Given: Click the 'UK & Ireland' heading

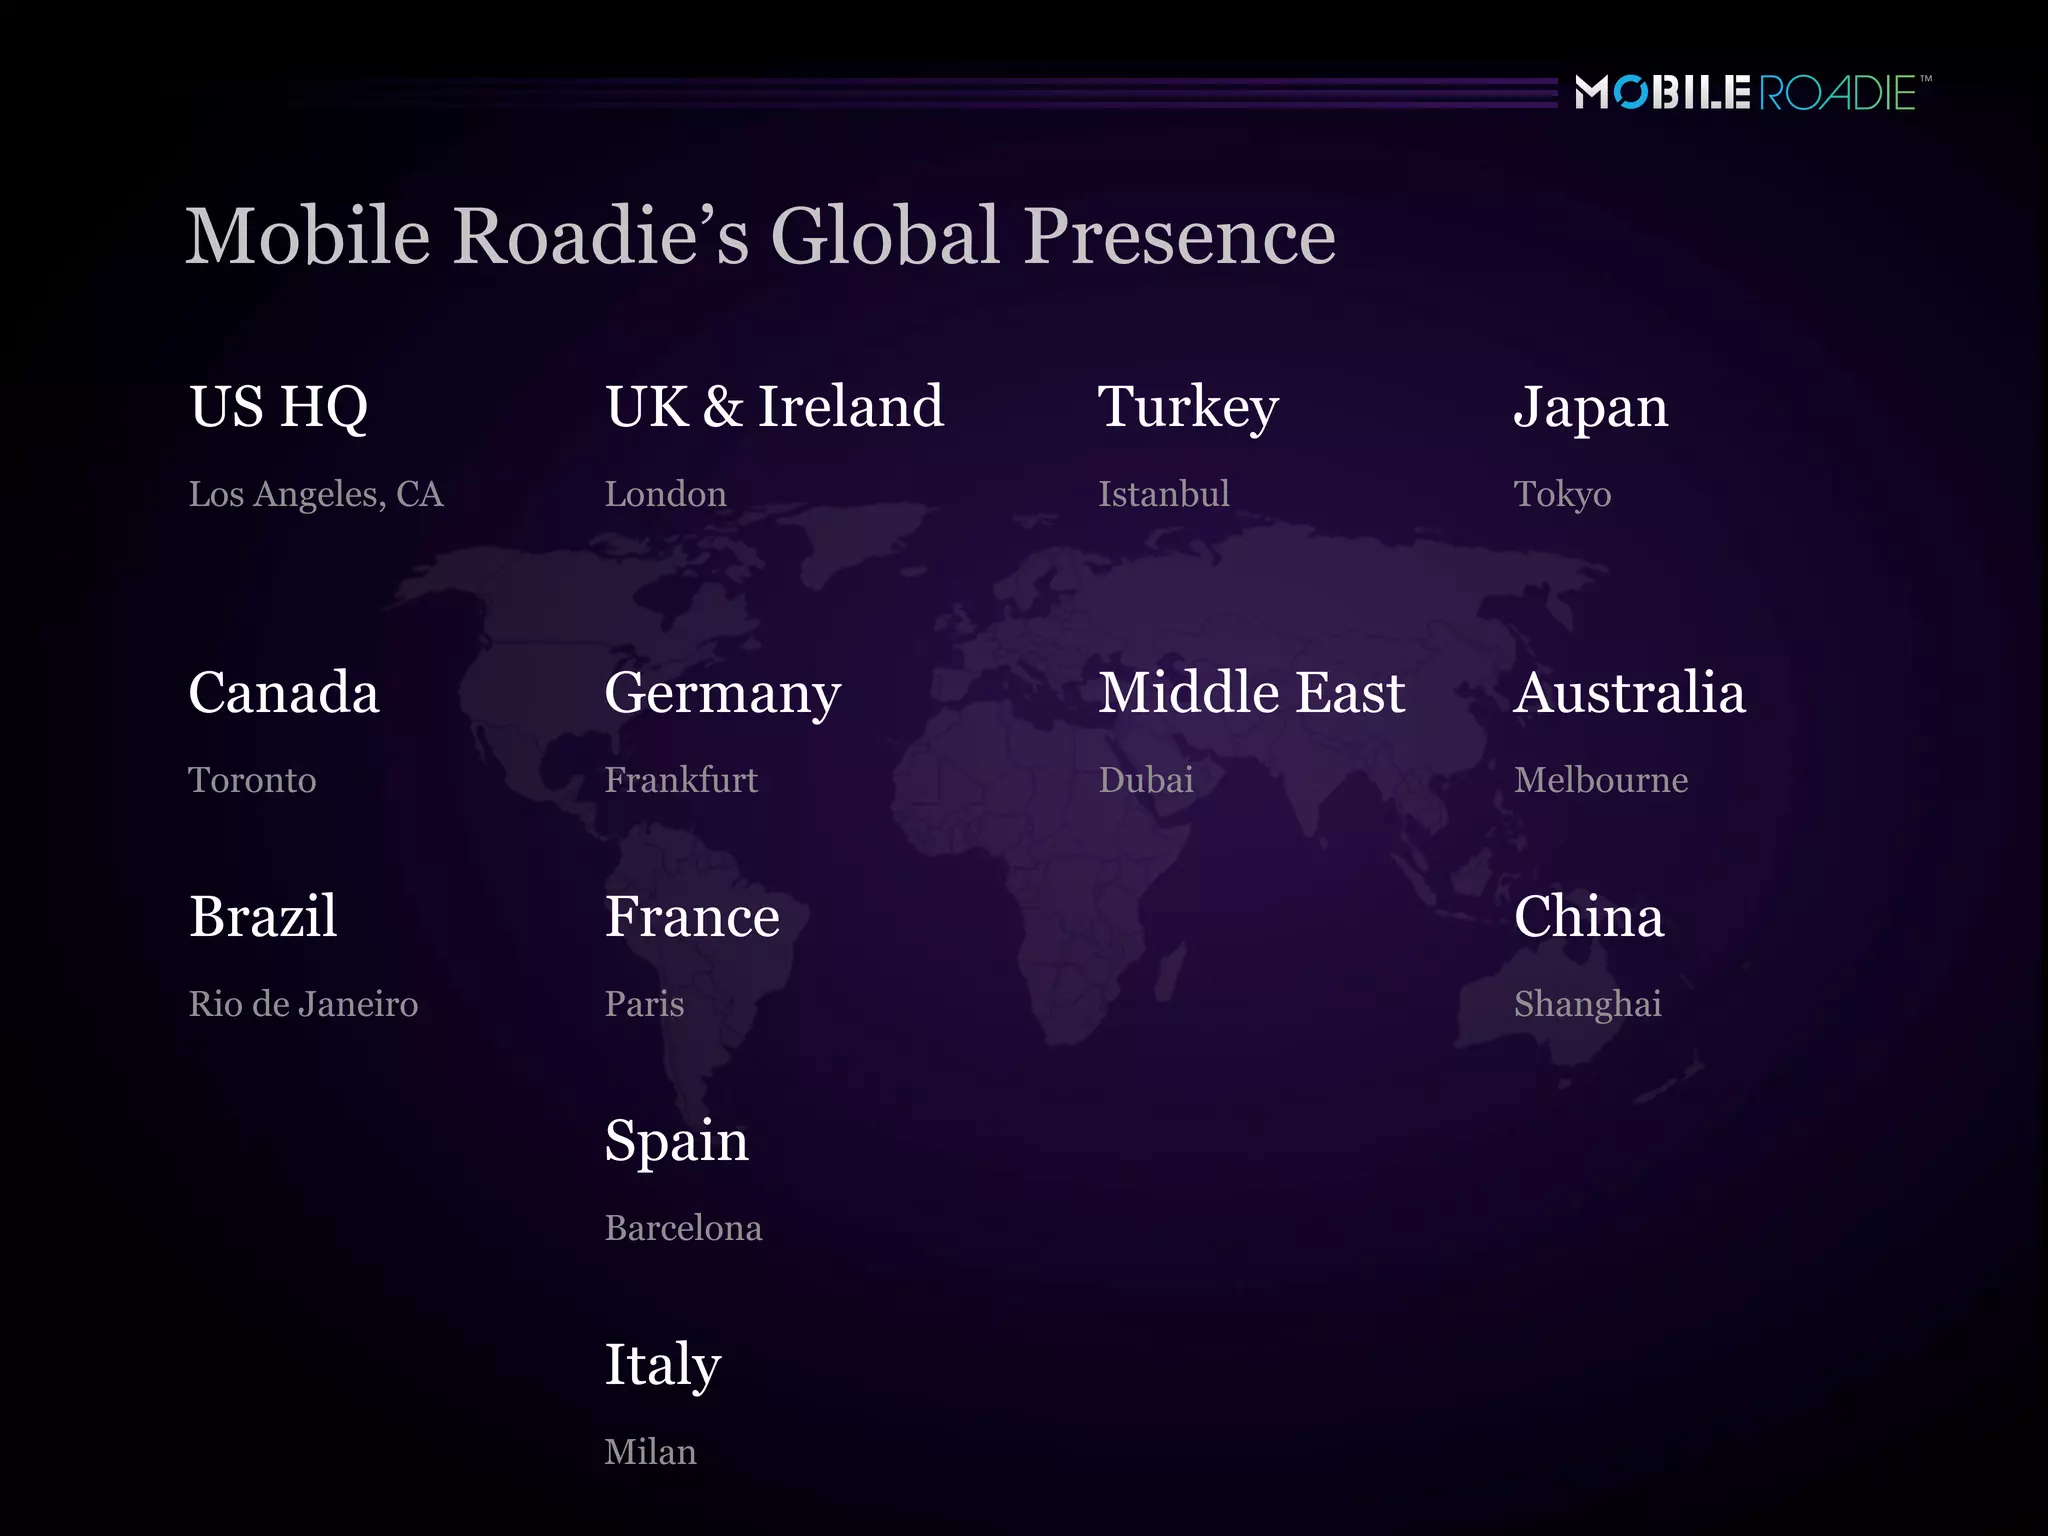Looking at the screenshot, I should [774, 406].
